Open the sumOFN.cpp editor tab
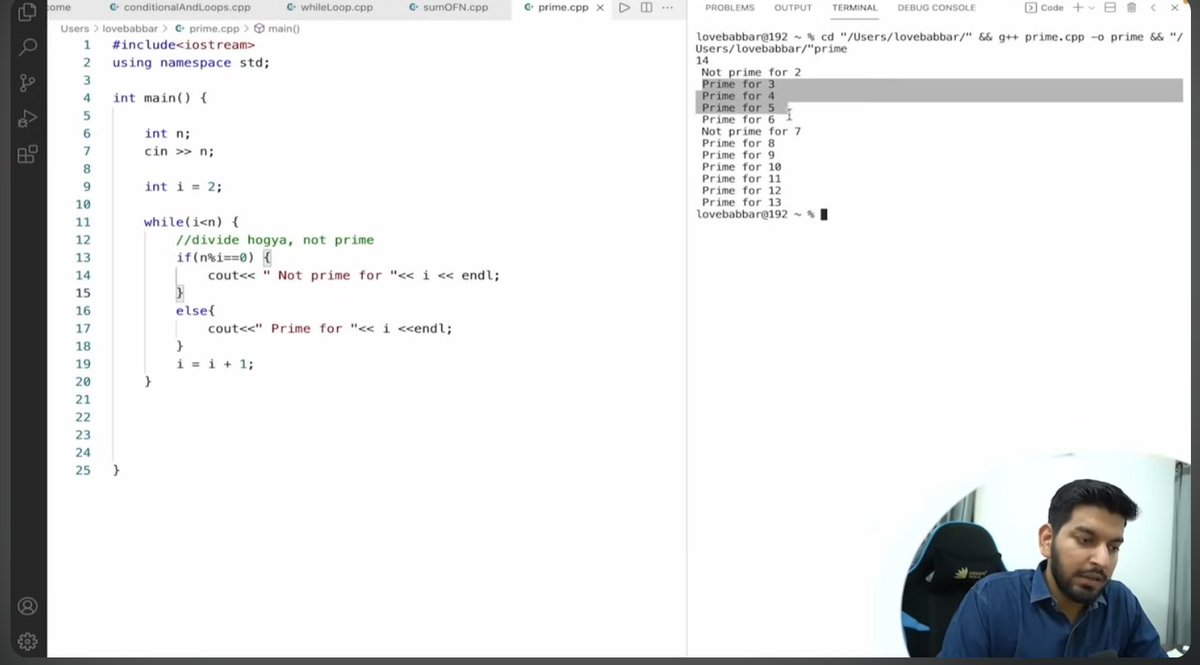 click(x=449, y=8)
